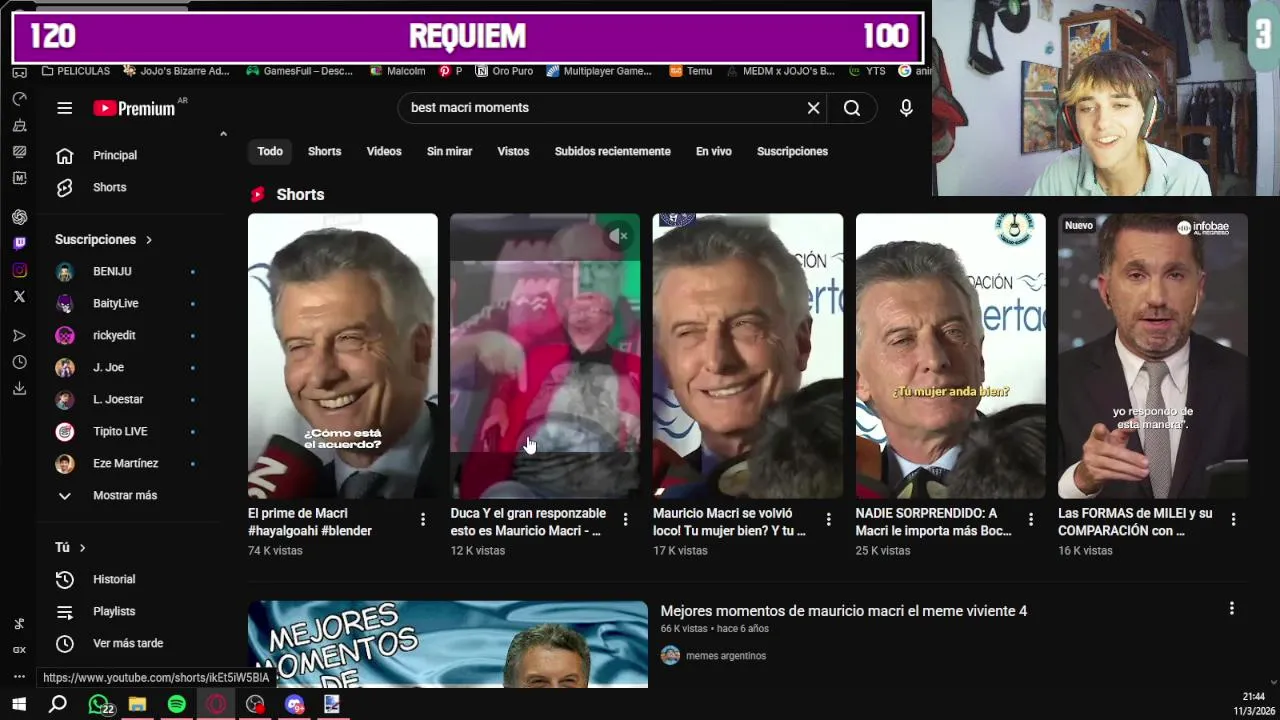Open ChatGPT in the Opera sidebar

coord(19,217)
